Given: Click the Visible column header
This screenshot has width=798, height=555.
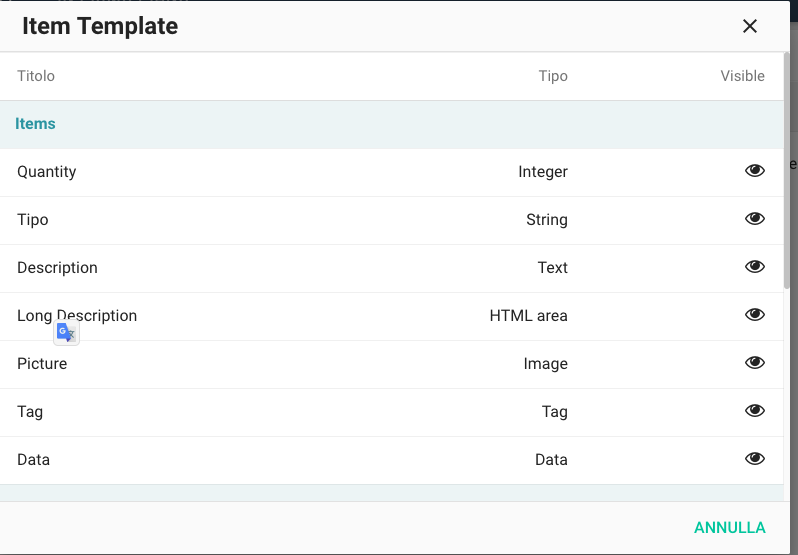Looking at the screenshot, I should (742, 76).
